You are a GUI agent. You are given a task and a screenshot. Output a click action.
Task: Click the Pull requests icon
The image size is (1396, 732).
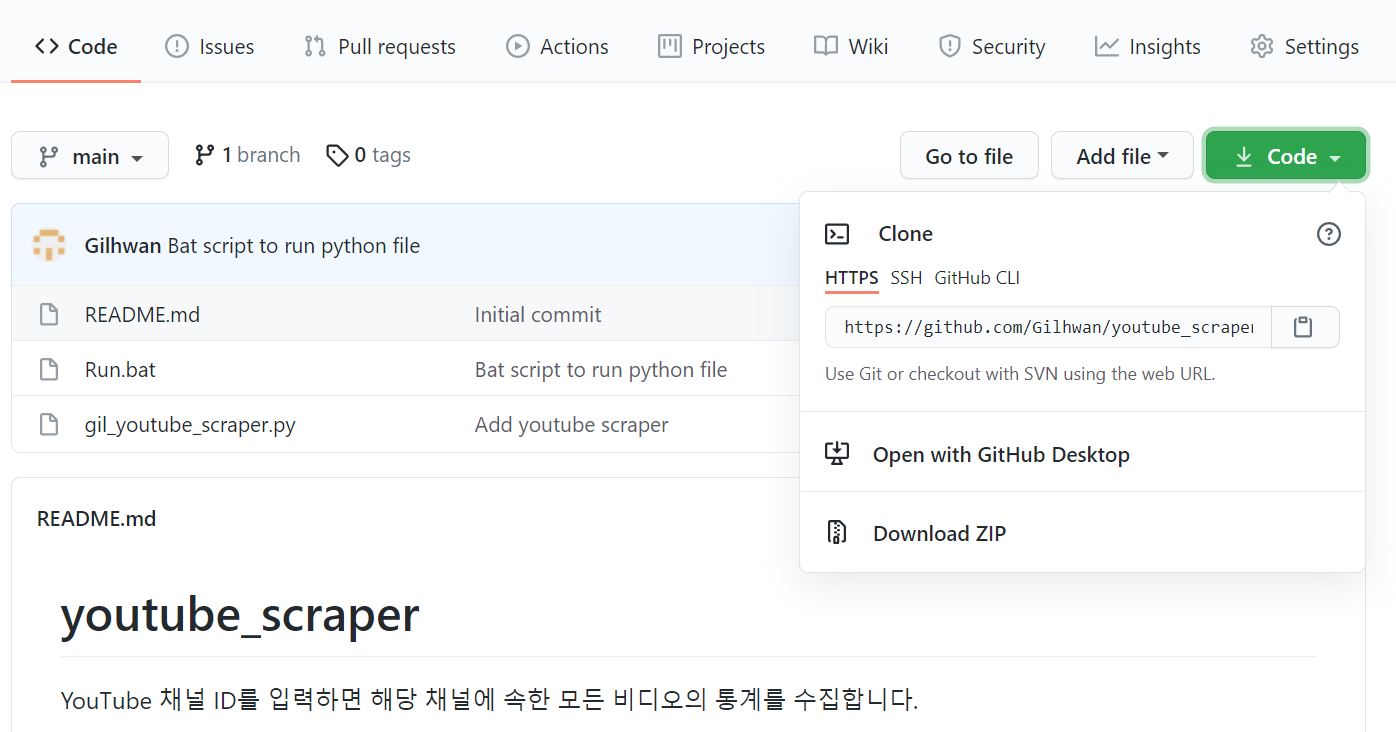tap(315, 46)
